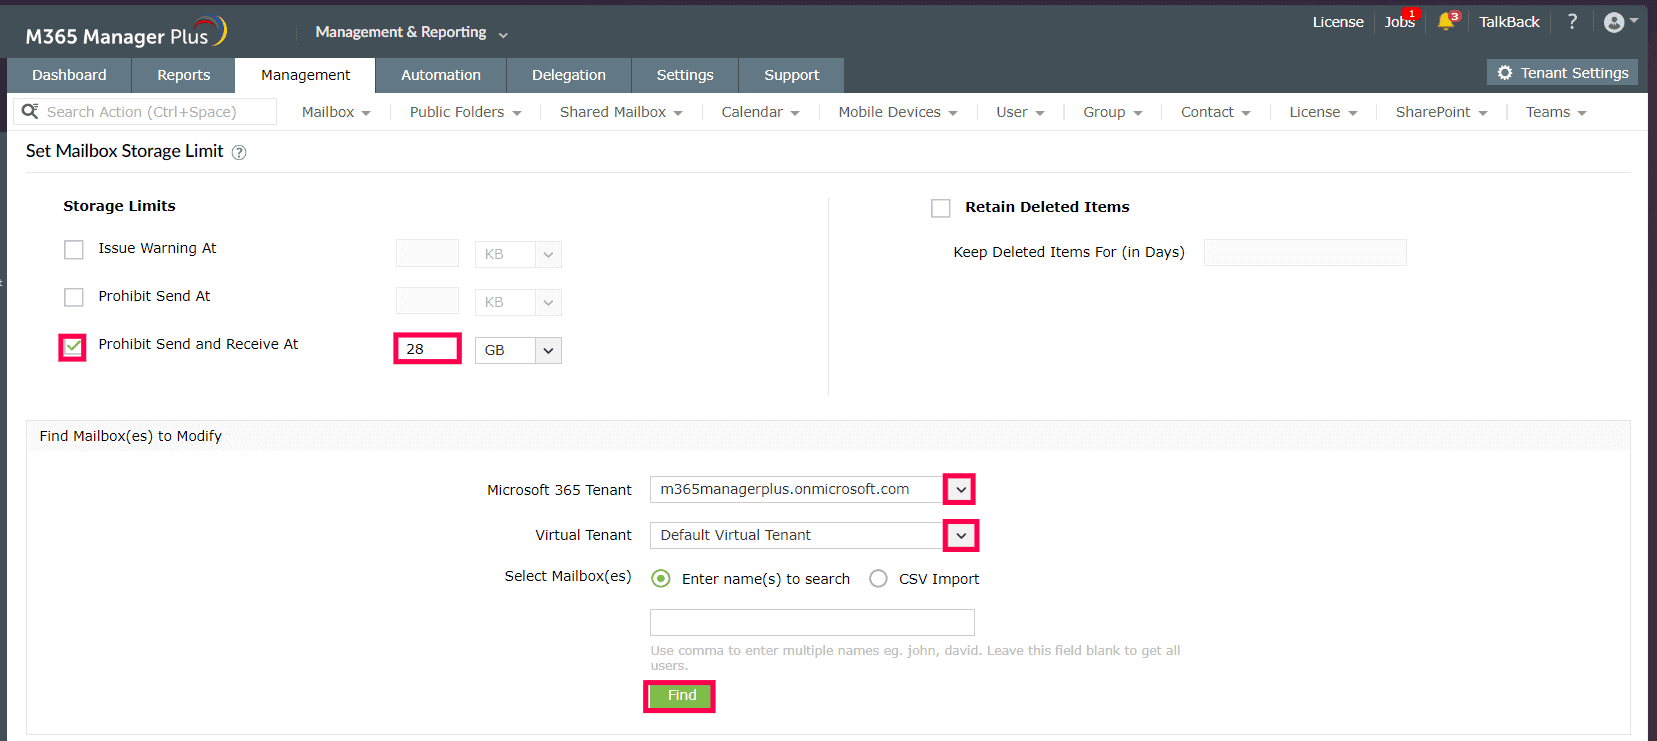Click the Prohibit Send At value field
This screenshot has width=1657, height=741.
pos(427,301)
